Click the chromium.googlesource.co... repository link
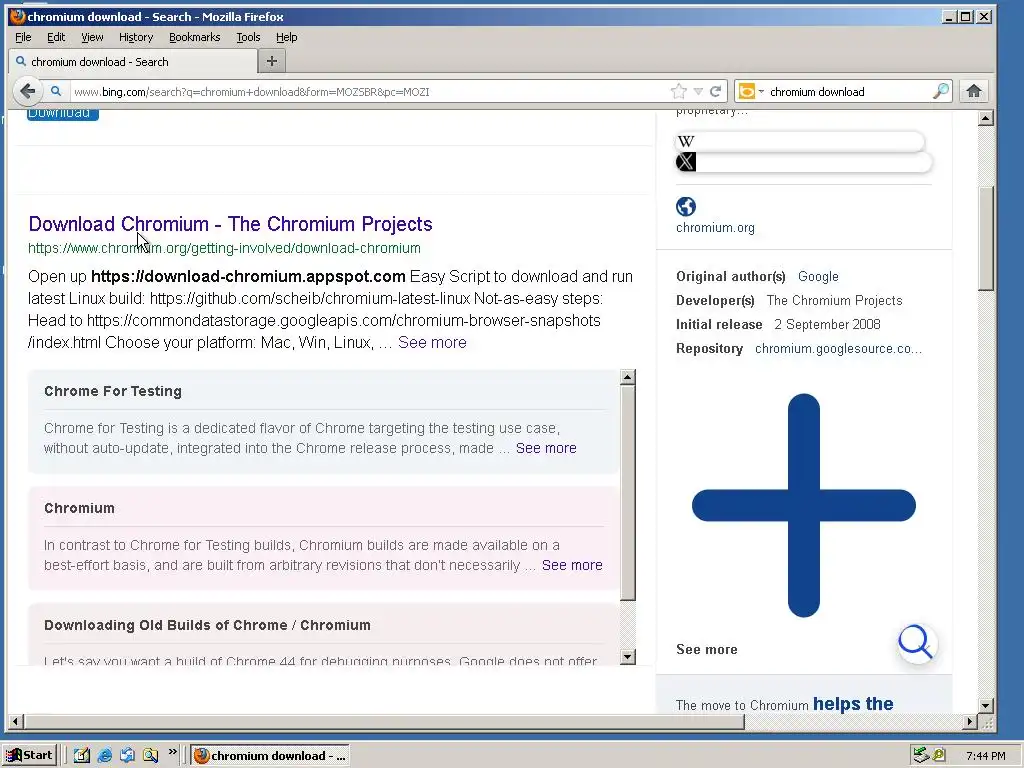Screen dimensions: 1024x768 pos(839,348)
